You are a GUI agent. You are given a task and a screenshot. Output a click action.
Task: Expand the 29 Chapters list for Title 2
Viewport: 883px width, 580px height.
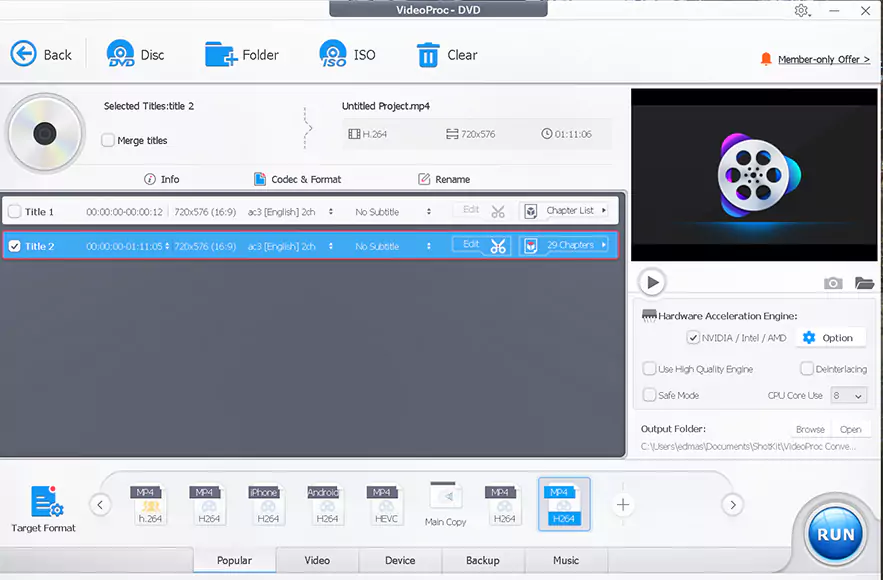point(604,245)
